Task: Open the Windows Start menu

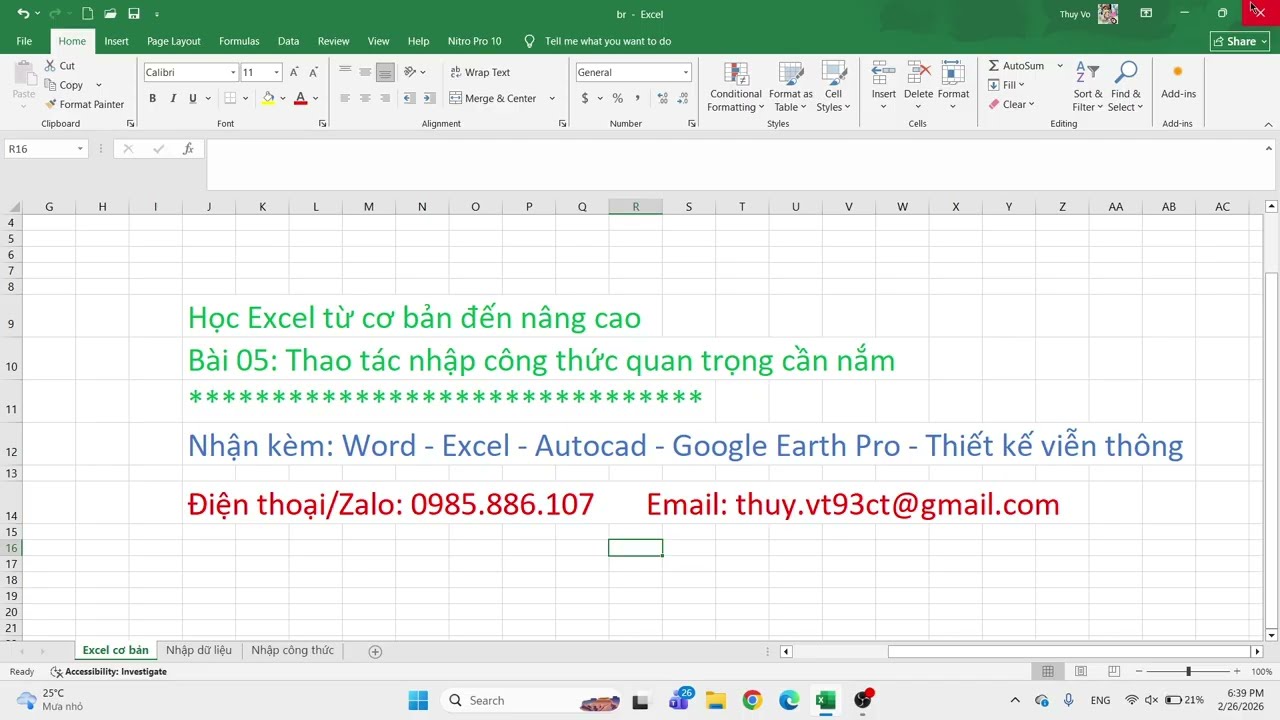Action: pos(418,700)
